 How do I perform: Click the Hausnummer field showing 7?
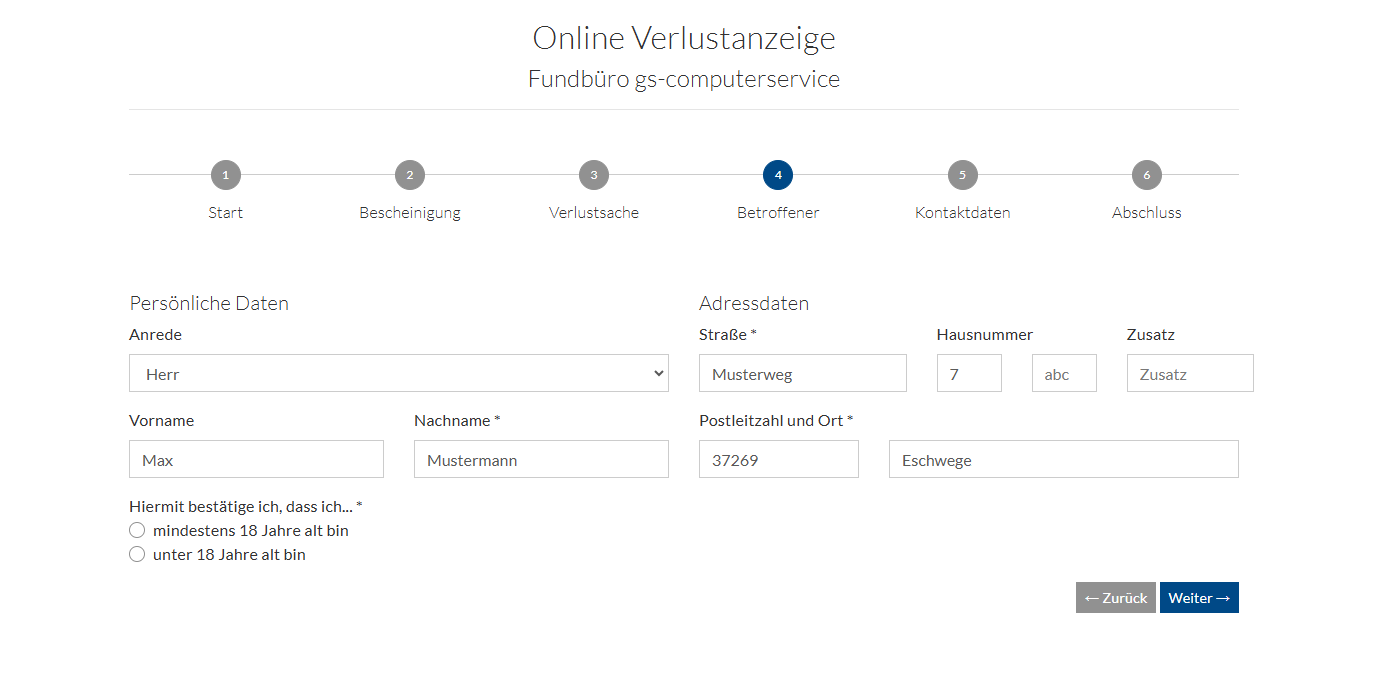[969, 373]
